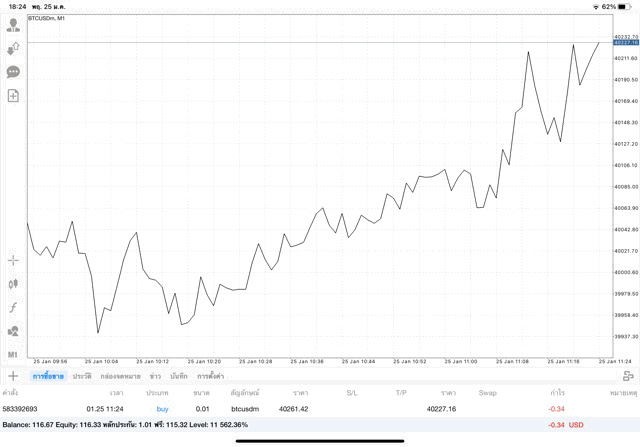The height and width of the screenshot is (447, 640).
Task: Activate the crosshair tool
Action: coord(13,260)
